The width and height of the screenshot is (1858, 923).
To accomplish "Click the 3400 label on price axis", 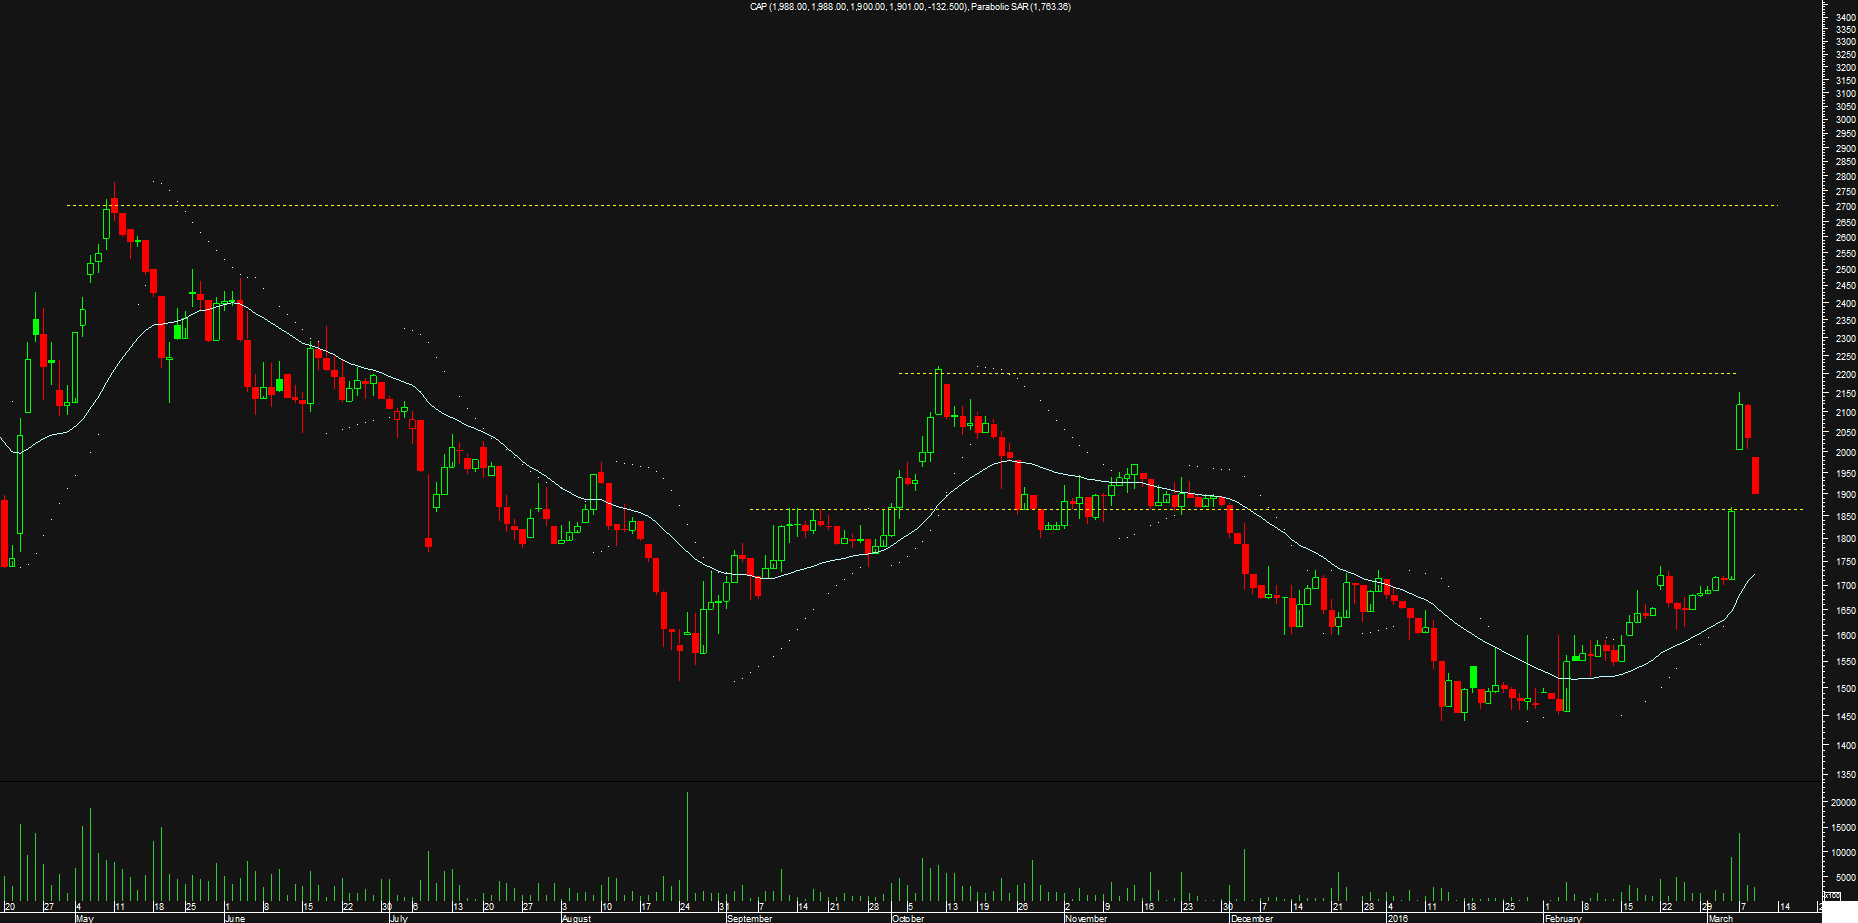I will tap(1845, 17).
